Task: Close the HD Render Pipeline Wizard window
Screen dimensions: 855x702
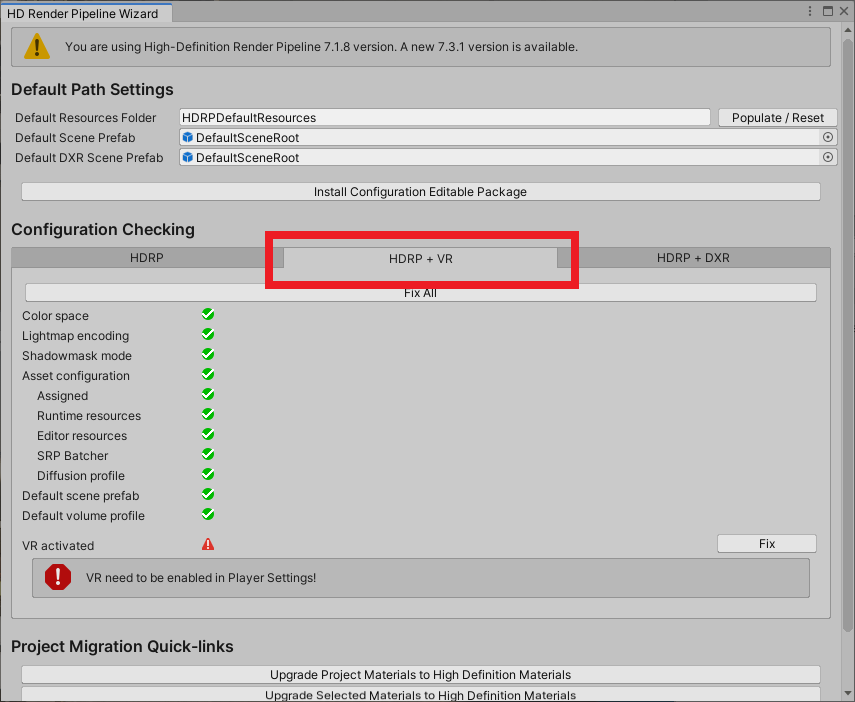Action: point(844,11)
